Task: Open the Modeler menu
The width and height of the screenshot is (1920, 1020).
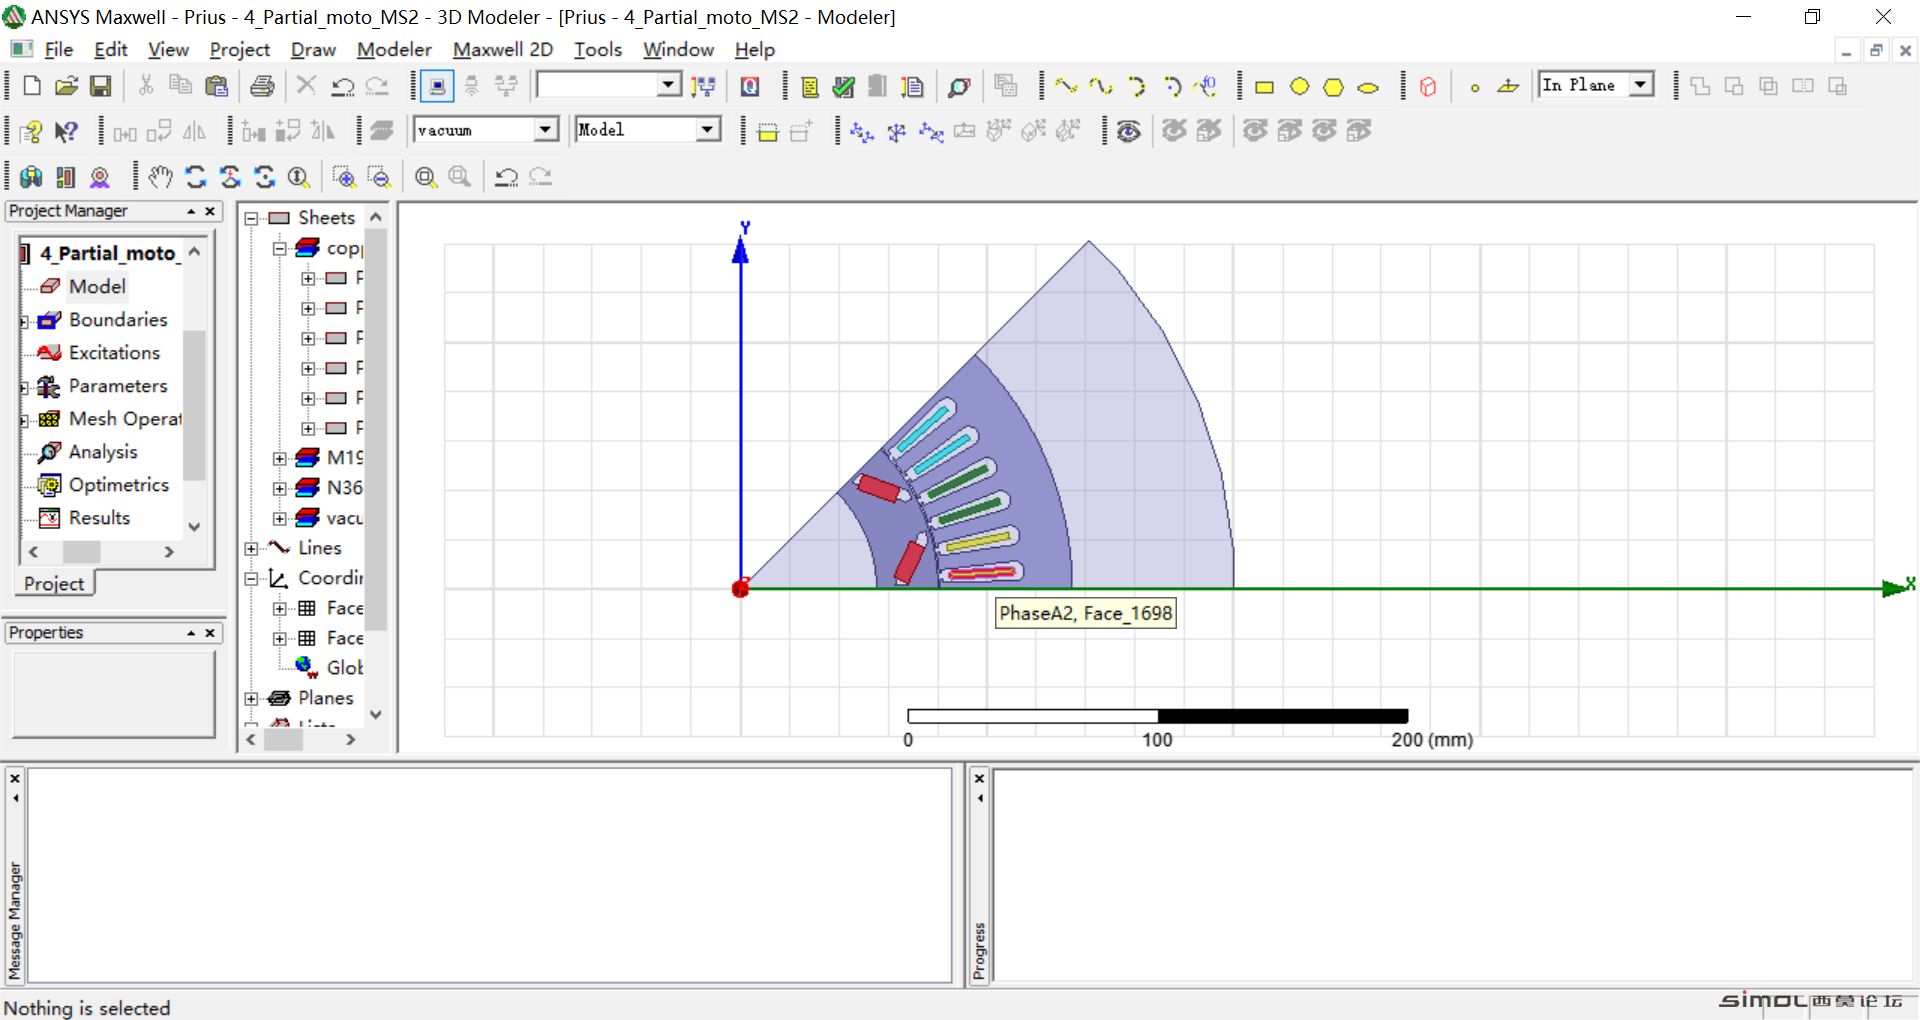Action: pos(394,49)
